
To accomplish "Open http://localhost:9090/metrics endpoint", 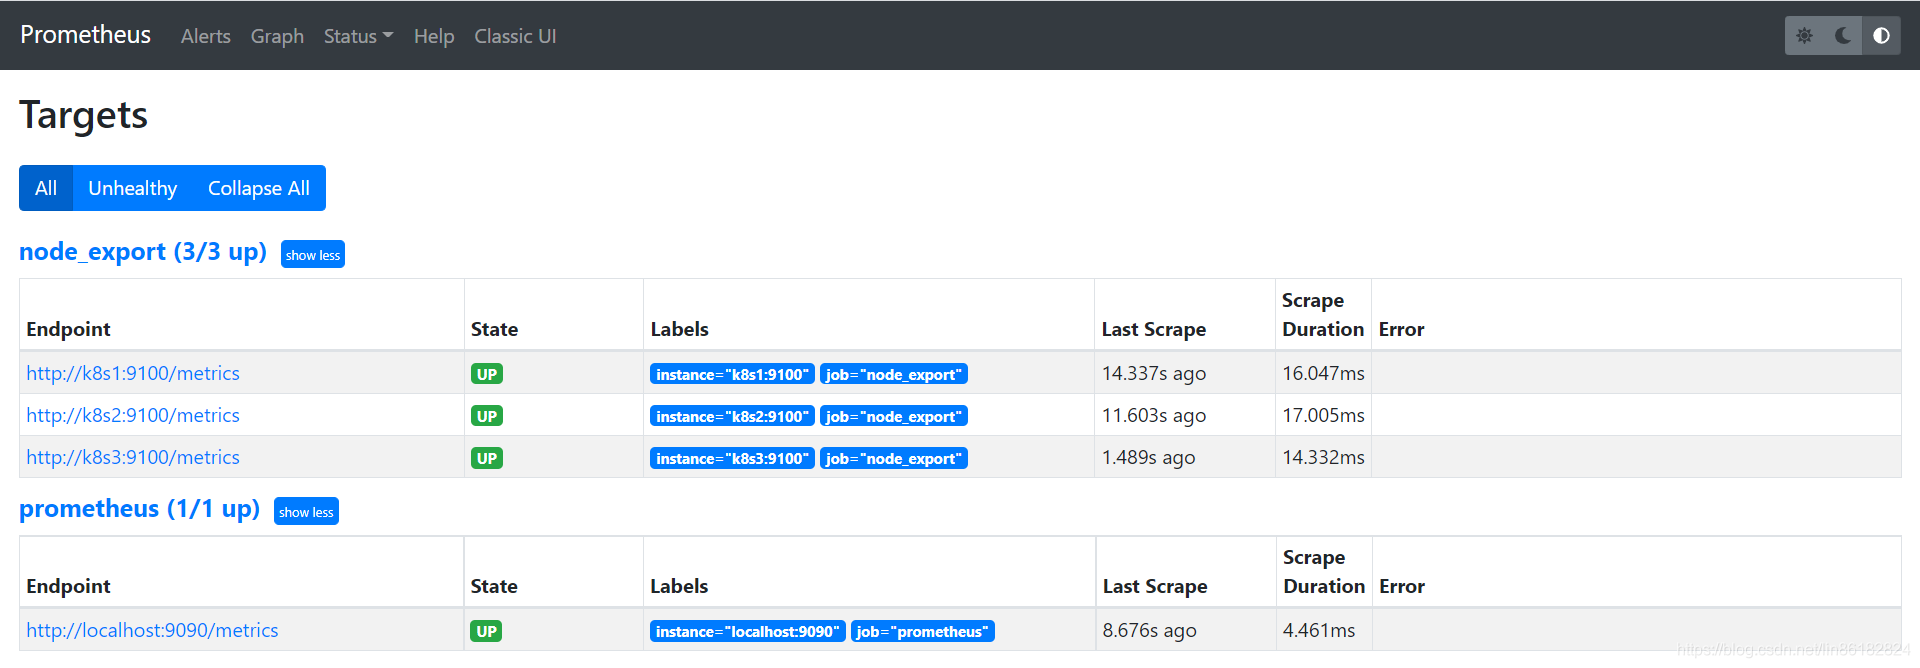I will (152, 630).
